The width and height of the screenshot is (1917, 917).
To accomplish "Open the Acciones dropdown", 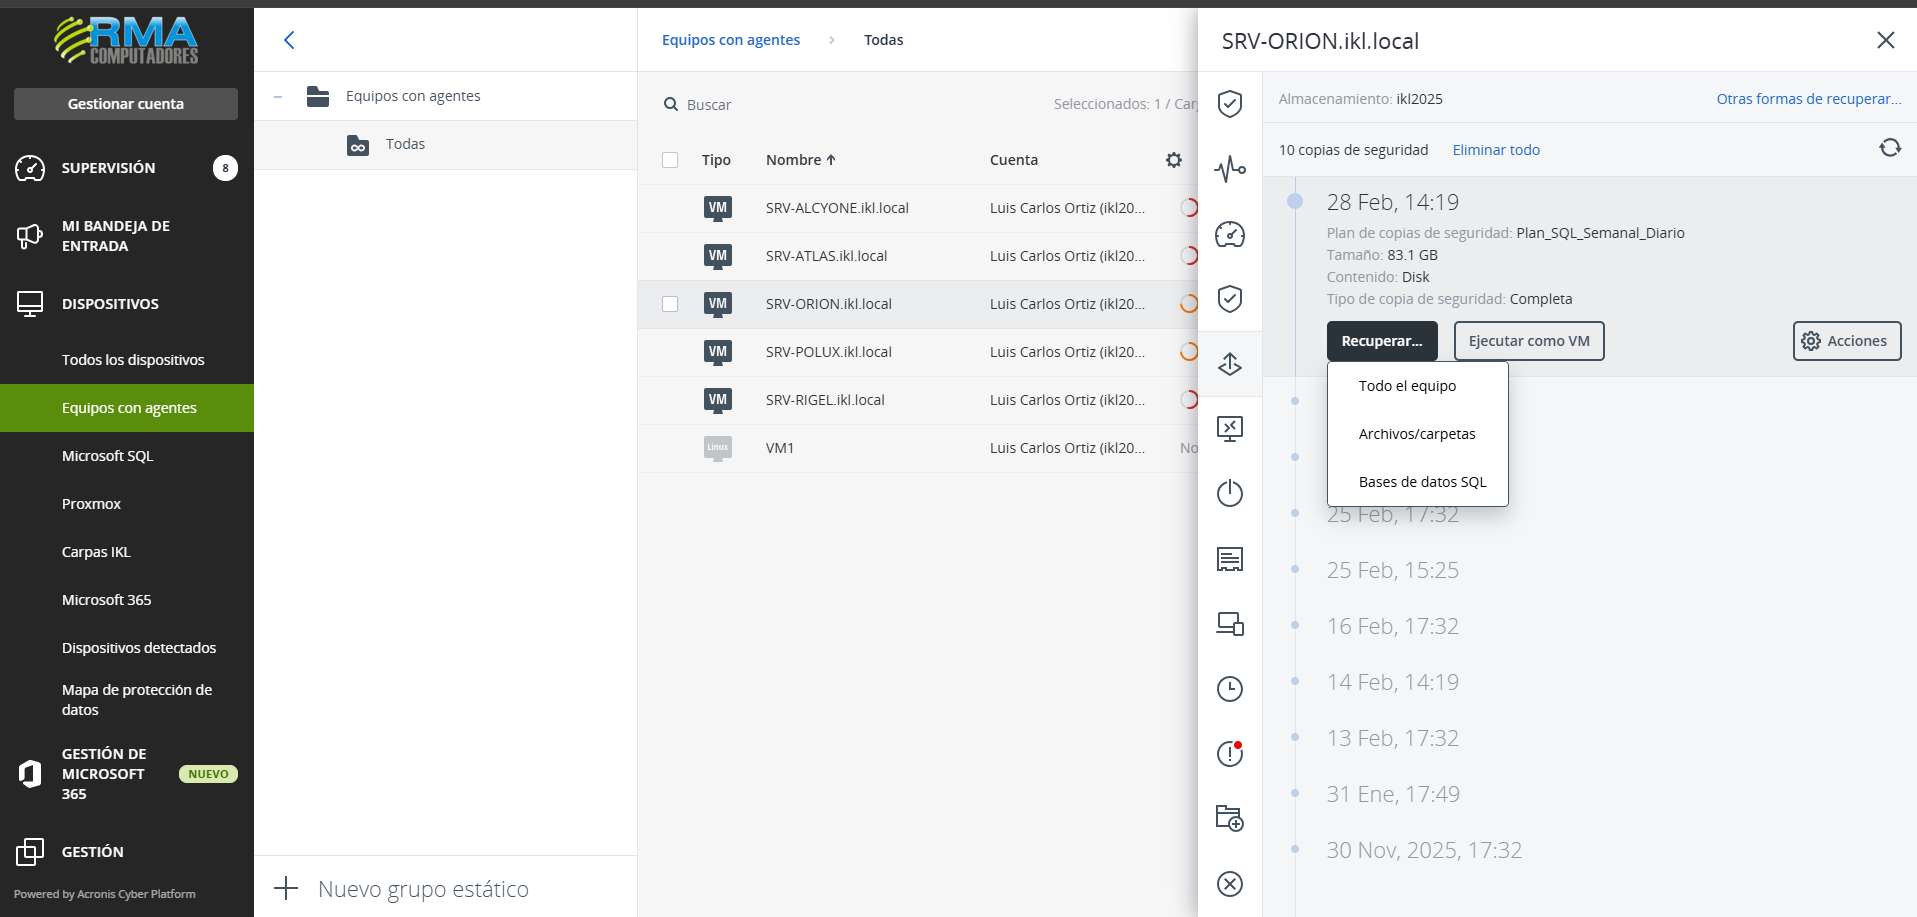I will tap(1846, 341).
